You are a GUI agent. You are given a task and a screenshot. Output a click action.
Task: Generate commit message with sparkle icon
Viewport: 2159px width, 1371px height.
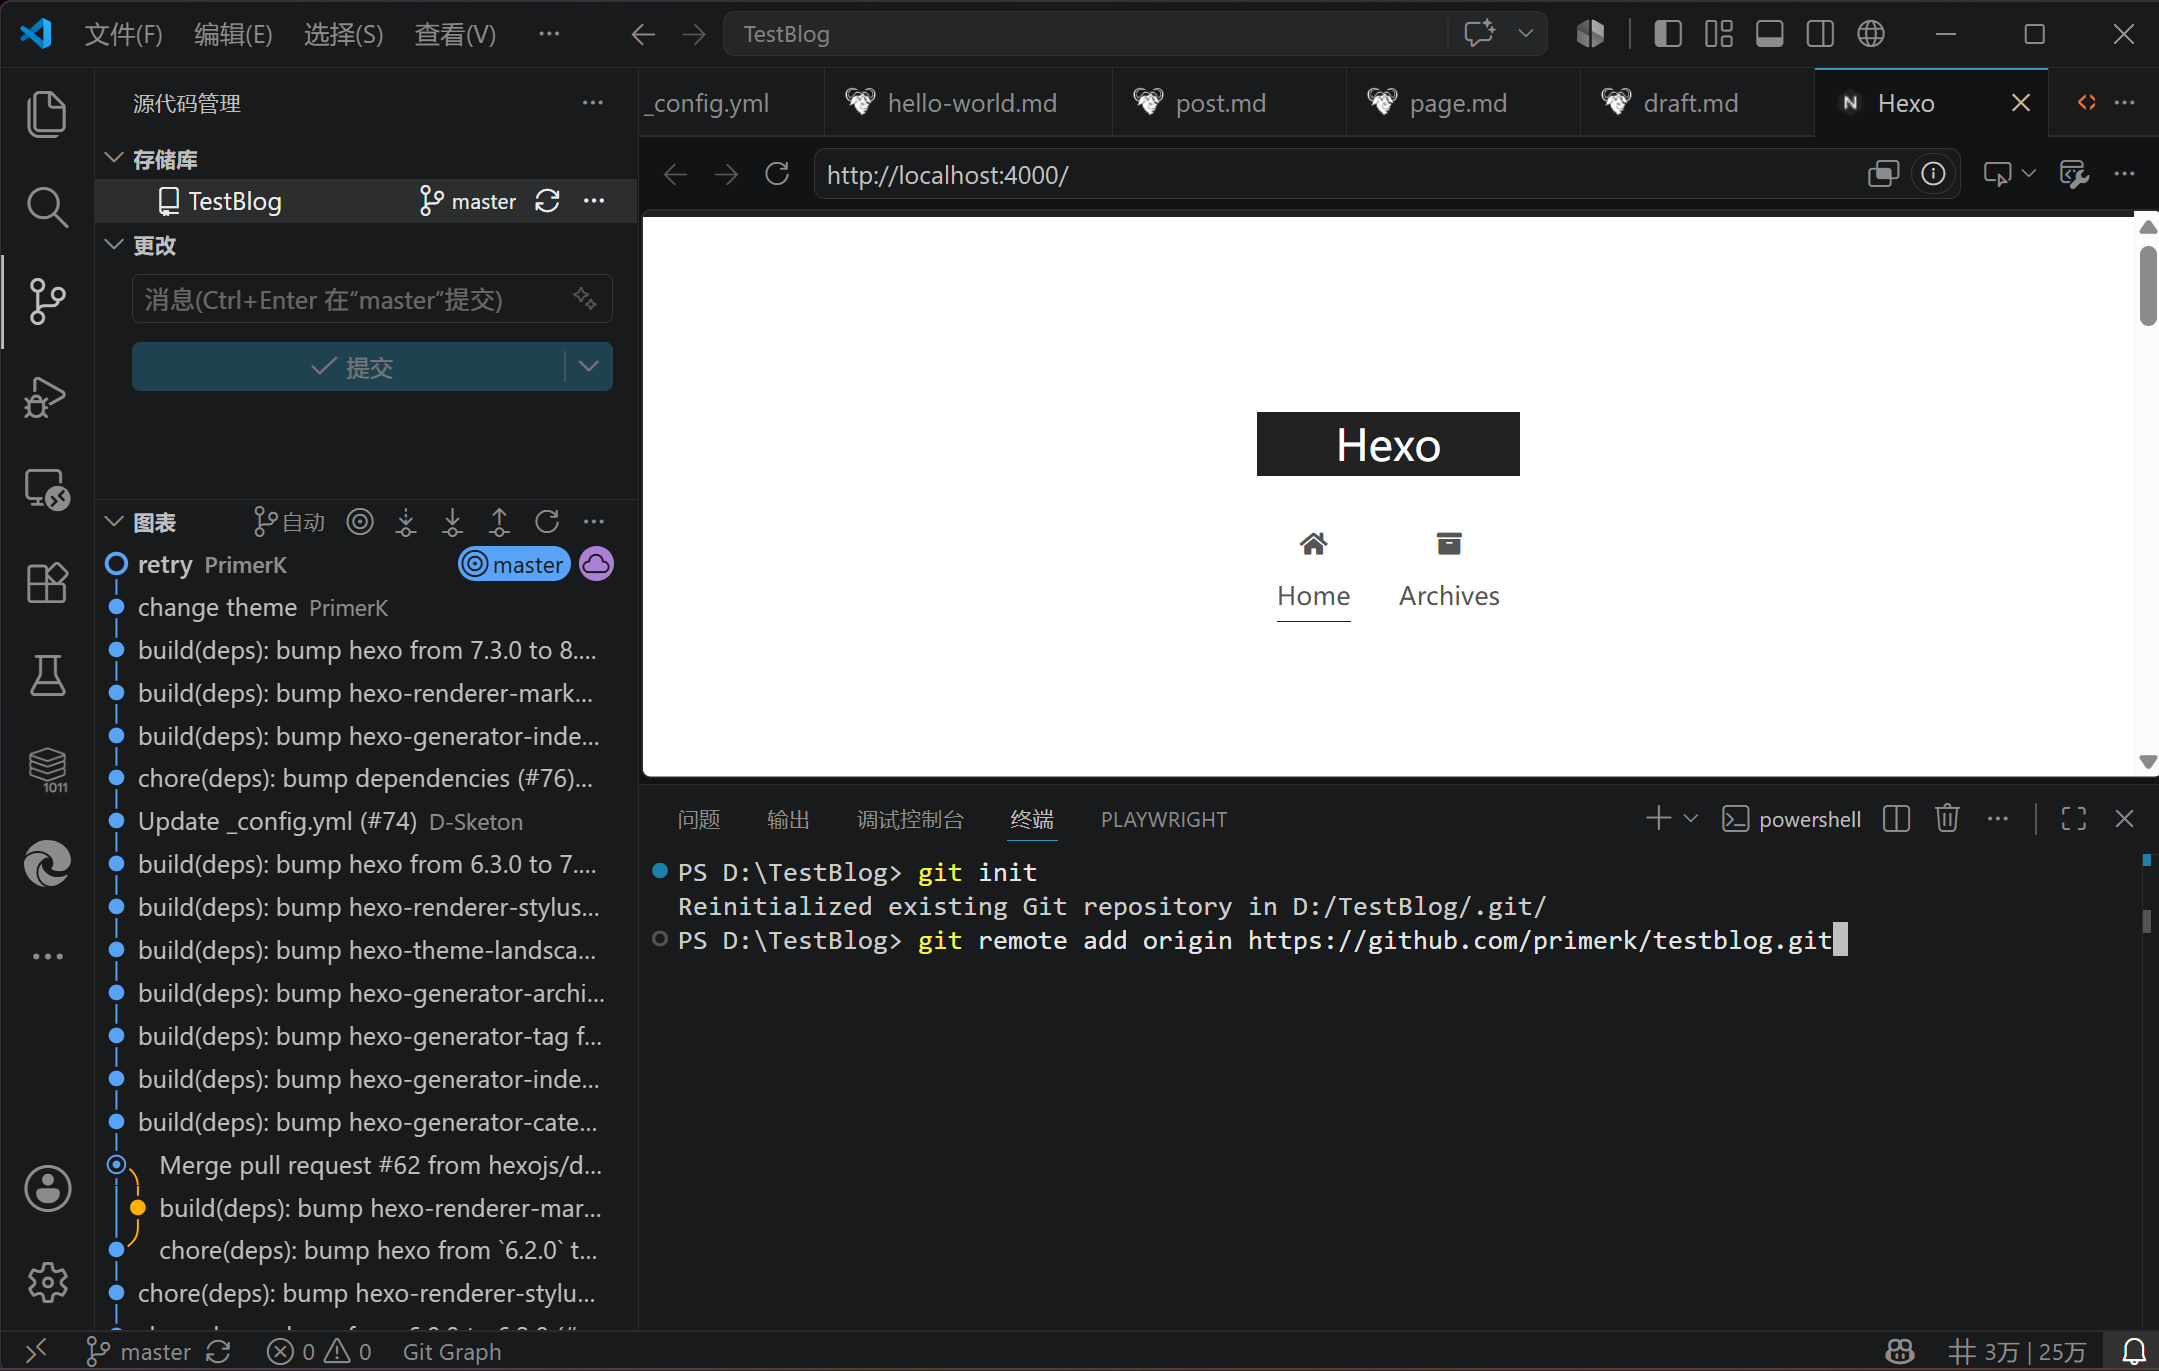point(585,299)
